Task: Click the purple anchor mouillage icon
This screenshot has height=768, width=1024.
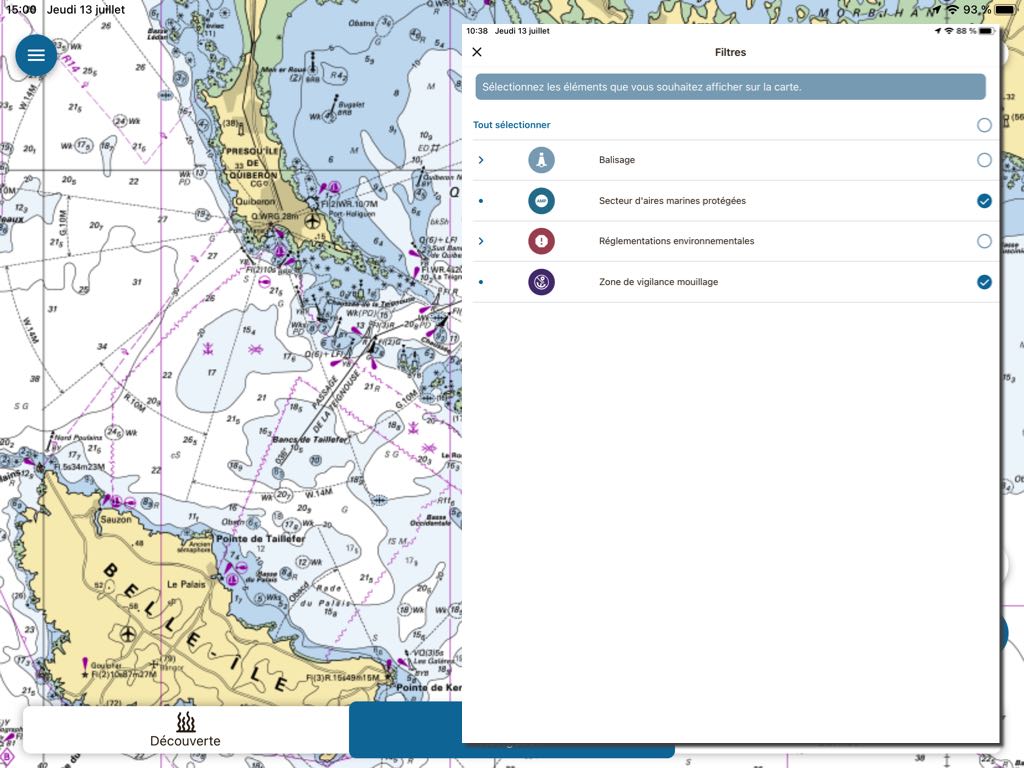Action: 541,282
